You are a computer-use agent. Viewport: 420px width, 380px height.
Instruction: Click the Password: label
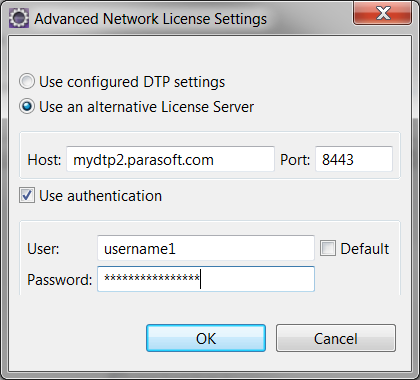(60, 279)
